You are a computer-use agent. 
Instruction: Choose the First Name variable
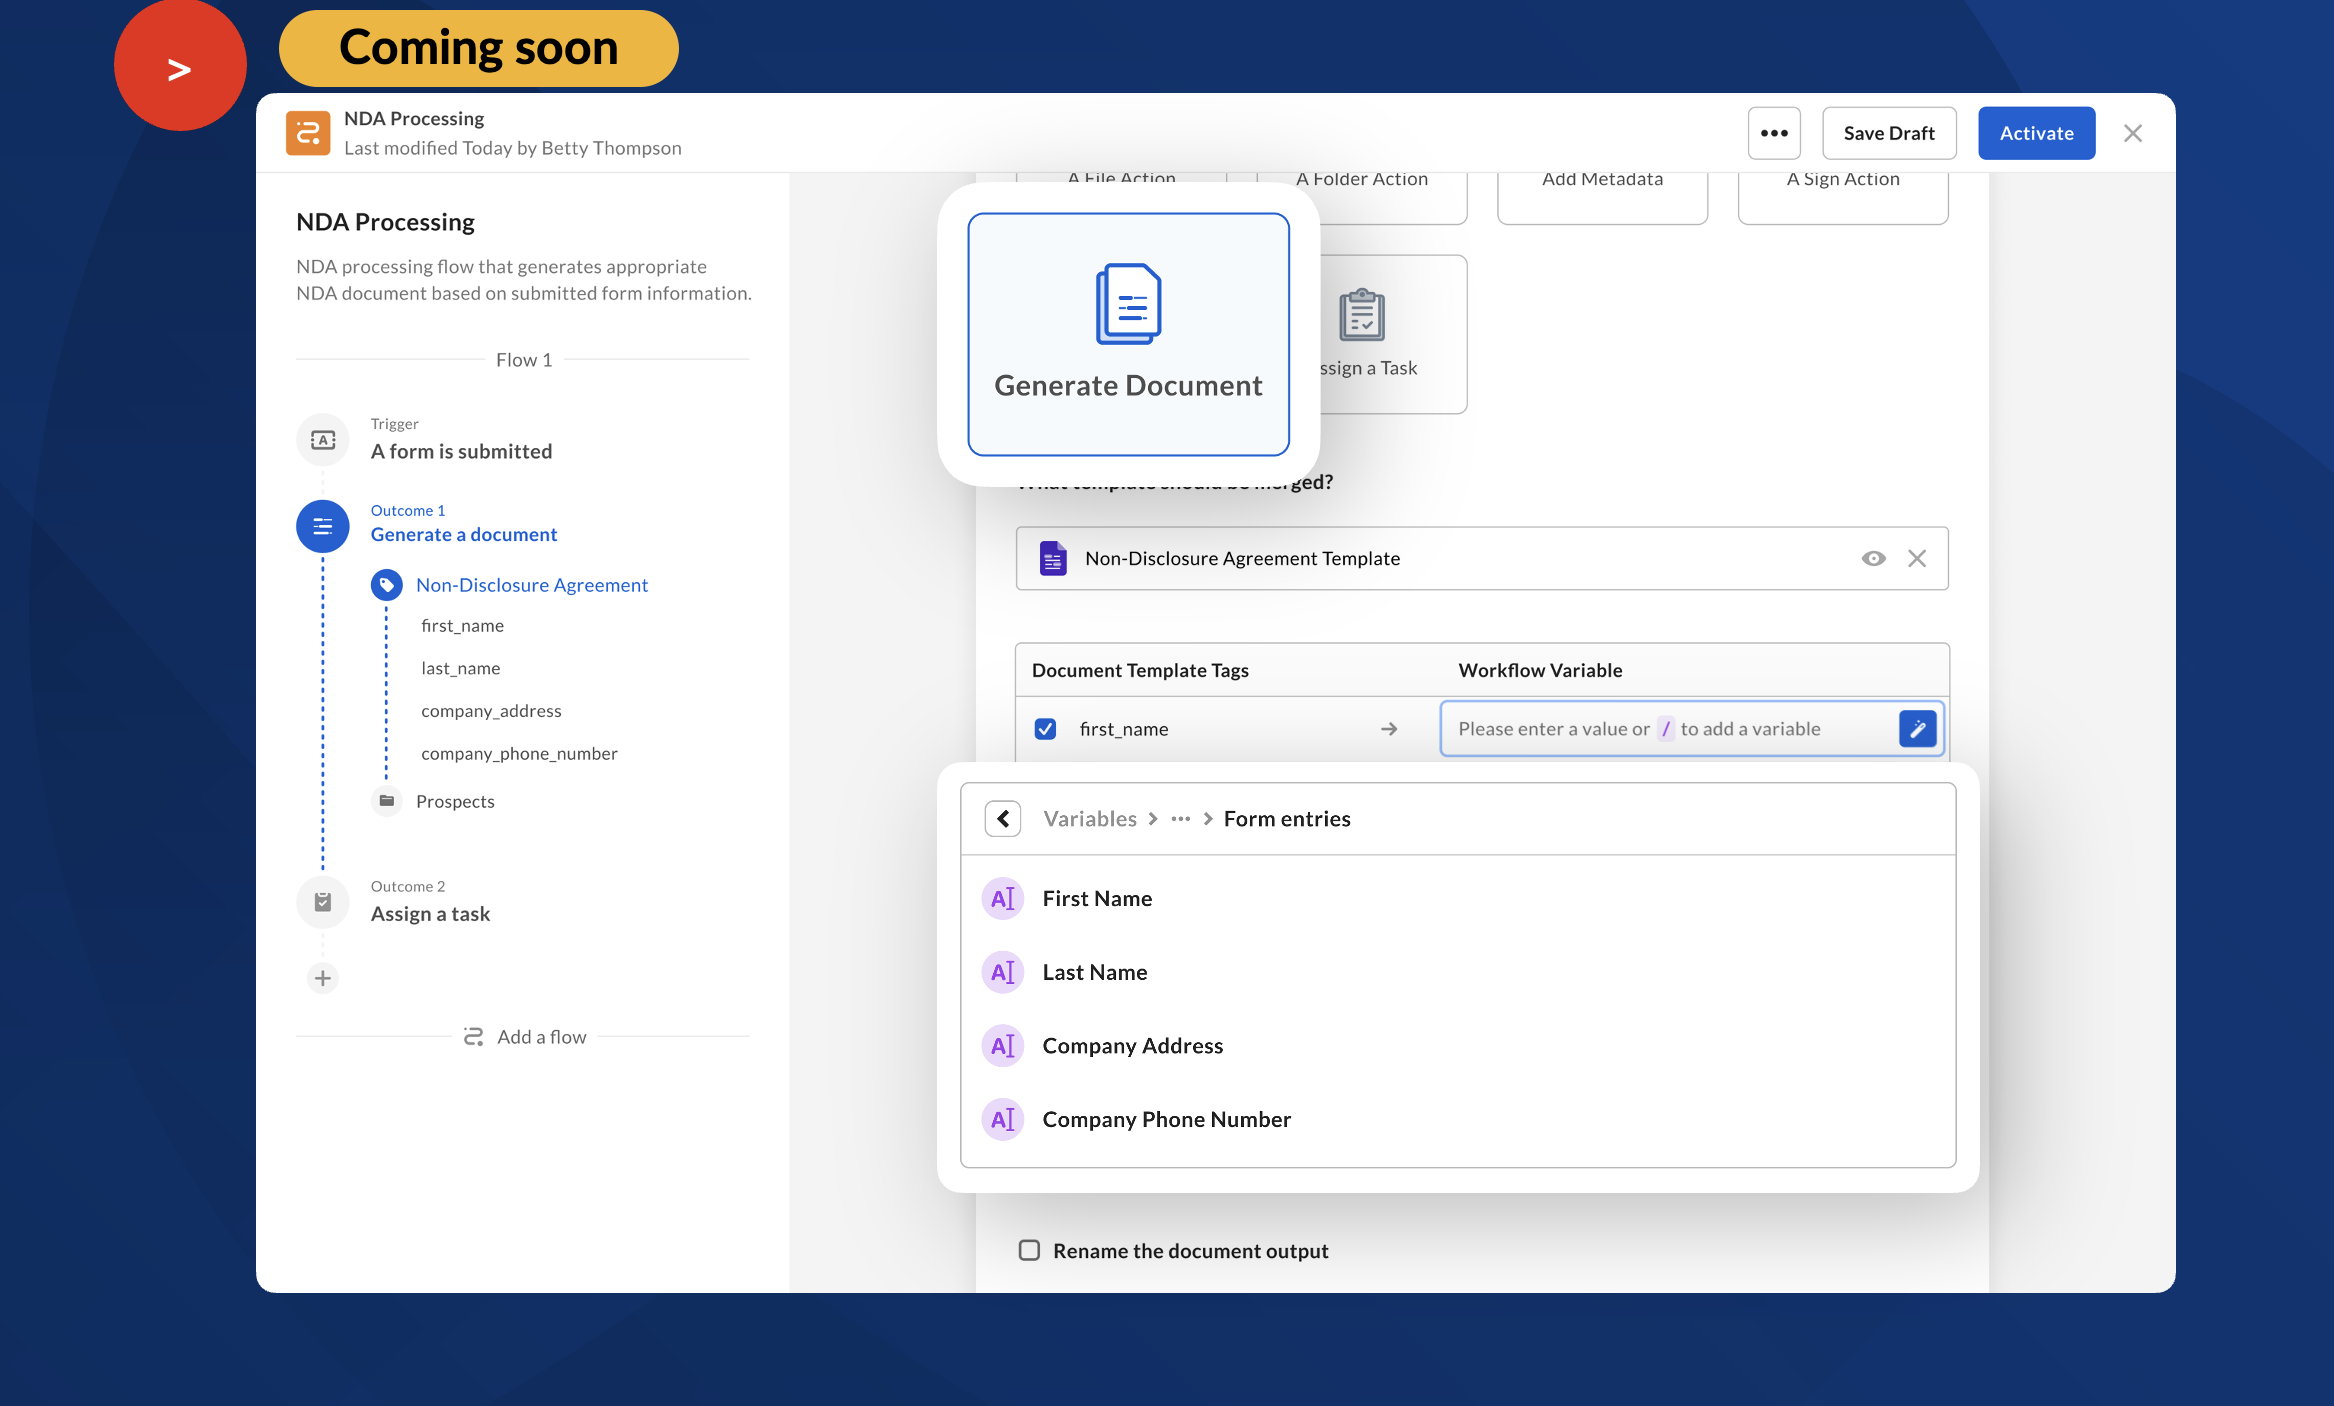coord(1097,898)
